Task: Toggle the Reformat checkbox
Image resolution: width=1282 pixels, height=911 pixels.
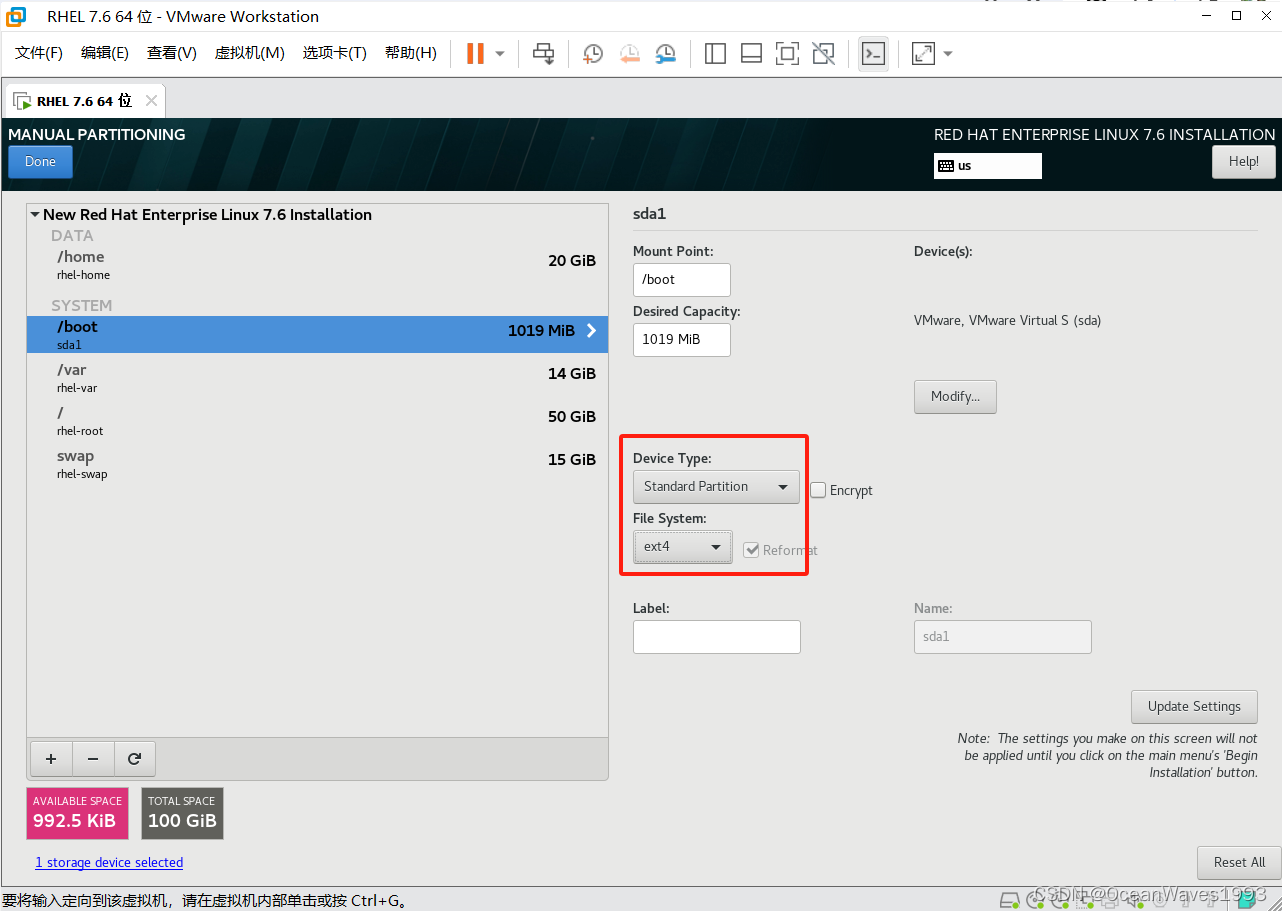Action: point(751,550)
